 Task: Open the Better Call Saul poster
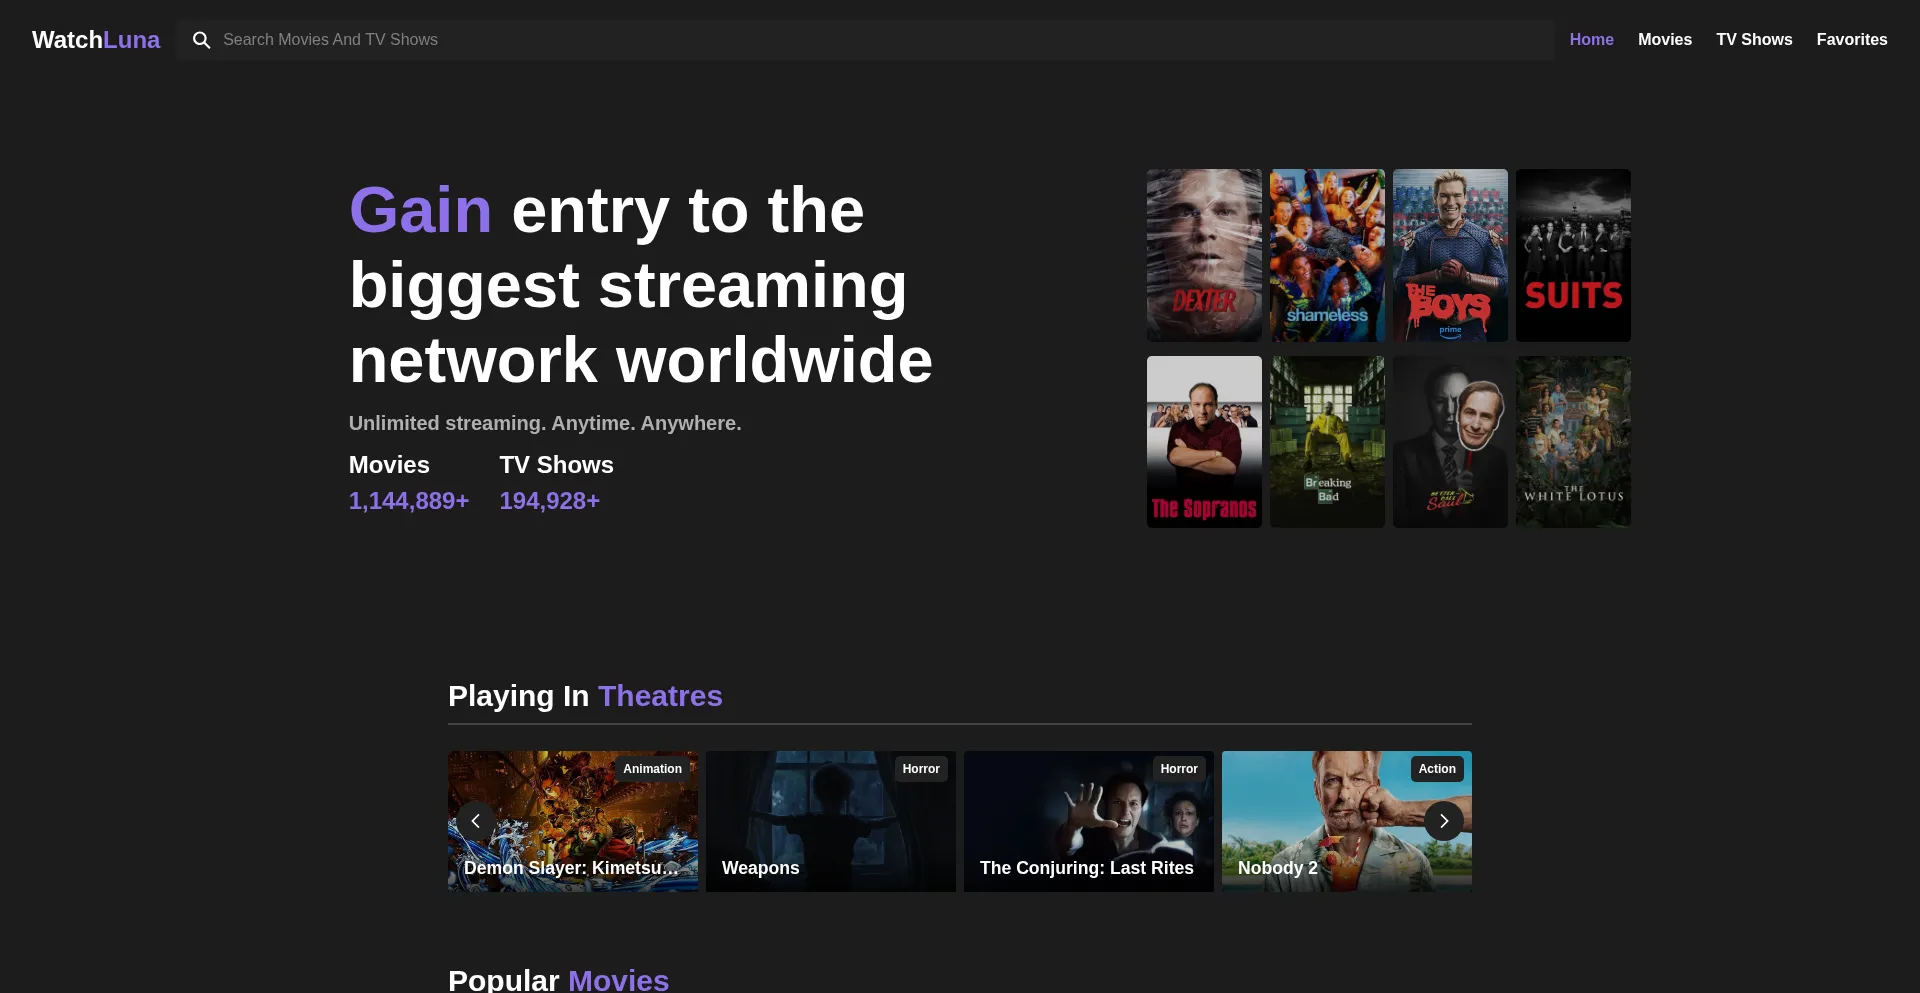pos(1450,441)
